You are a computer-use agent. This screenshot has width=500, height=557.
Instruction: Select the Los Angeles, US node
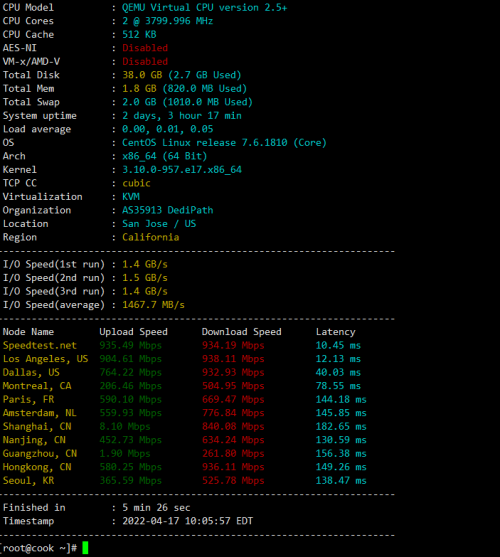coord(45,358)
